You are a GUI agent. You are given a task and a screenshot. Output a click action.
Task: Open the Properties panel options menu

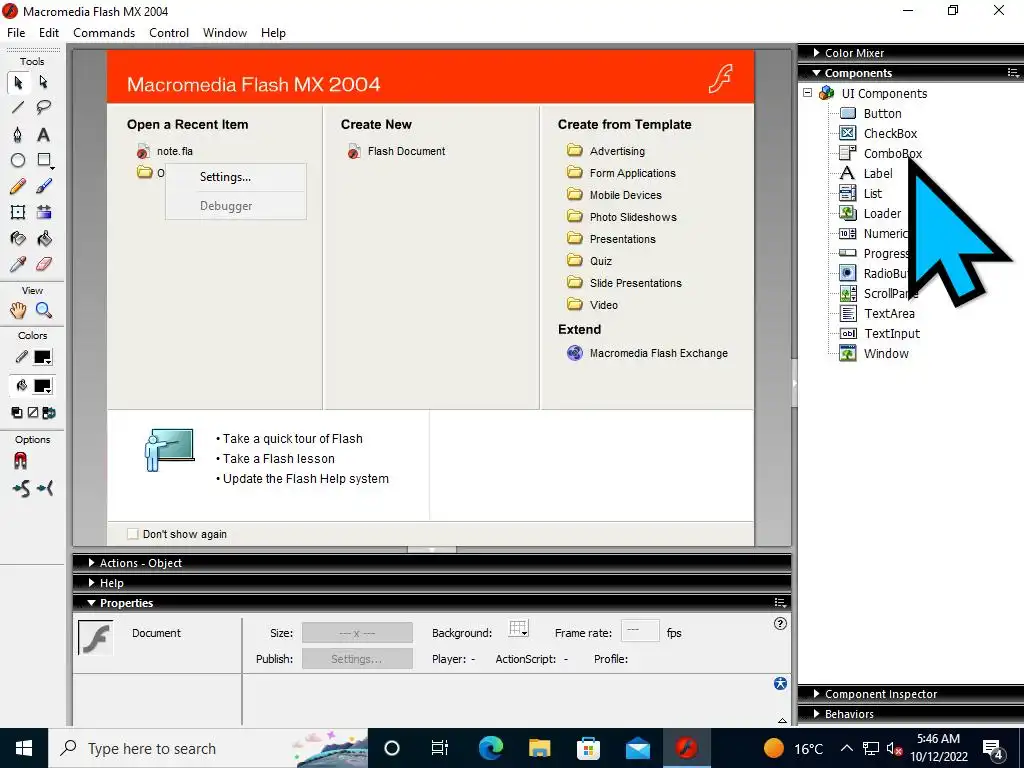(x=780, y=603)
